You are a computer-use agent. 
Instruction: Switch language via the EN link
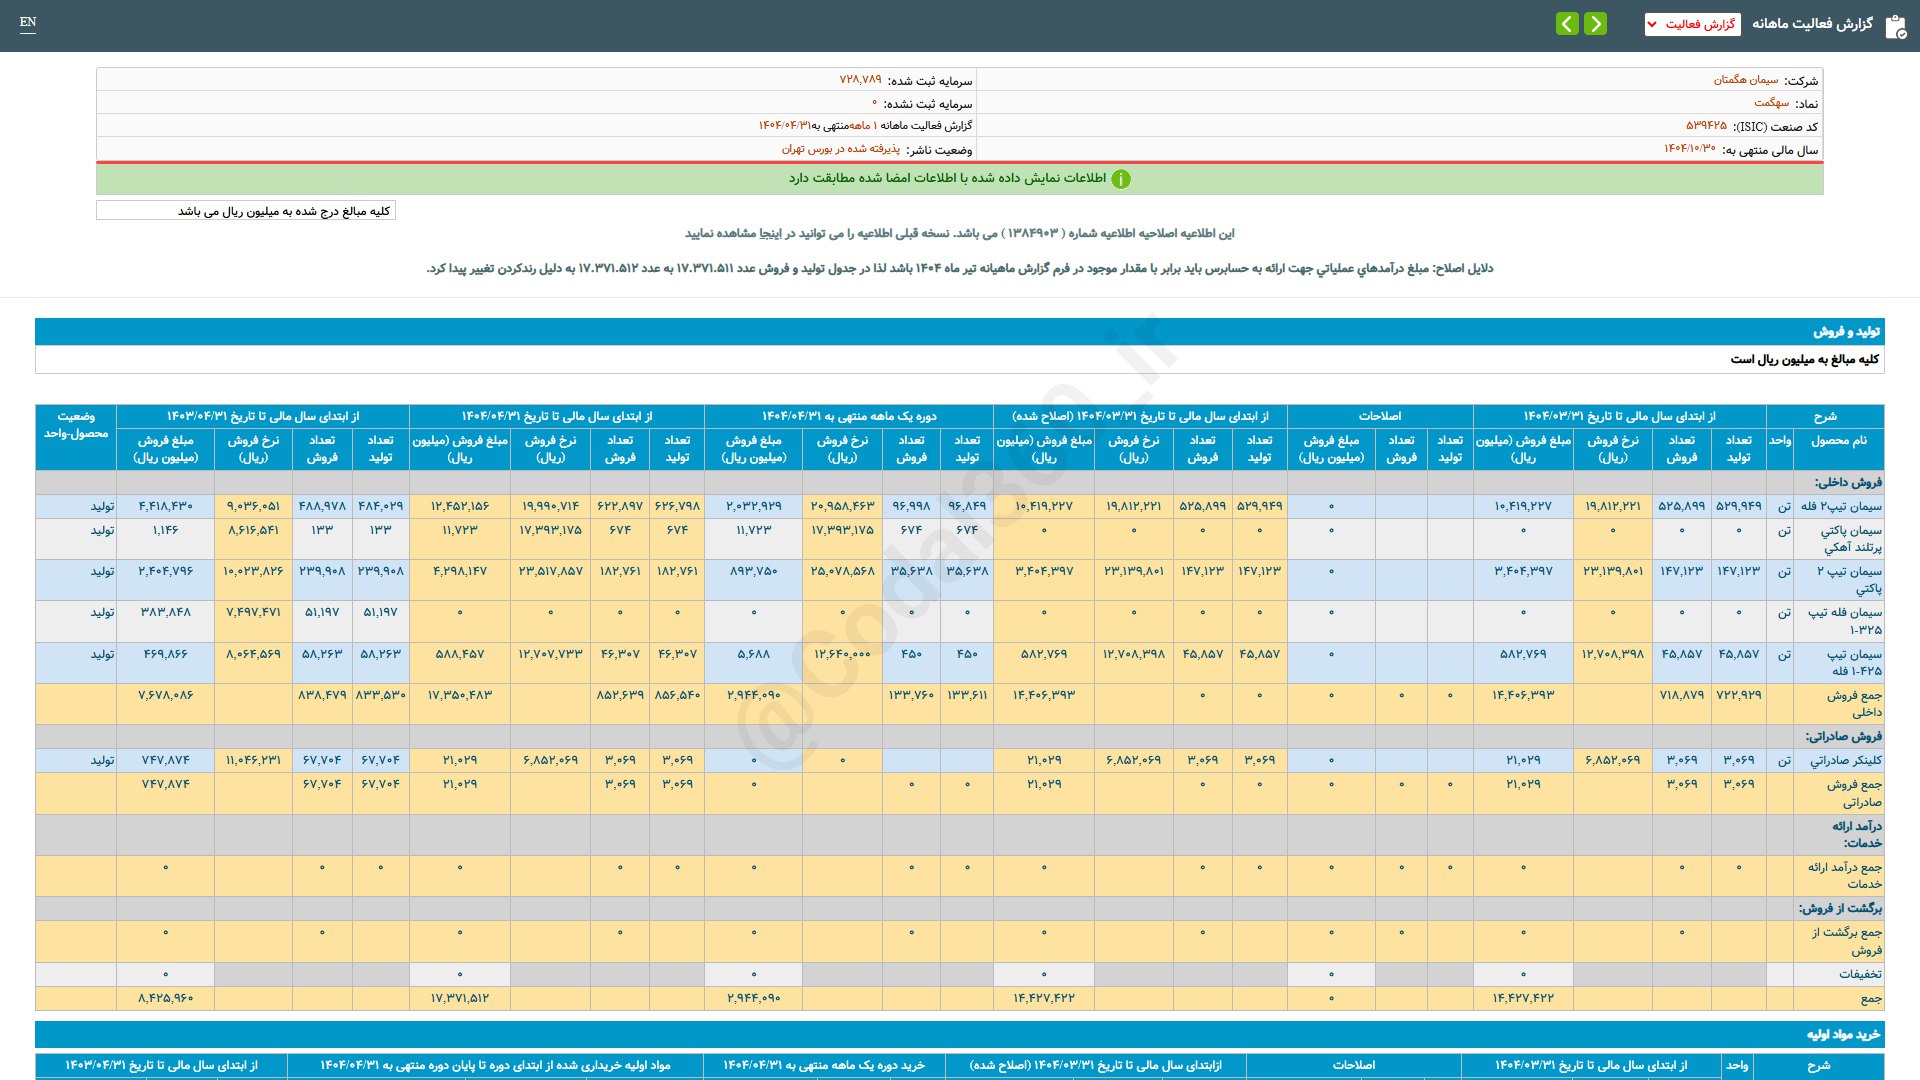pos(28,22)
